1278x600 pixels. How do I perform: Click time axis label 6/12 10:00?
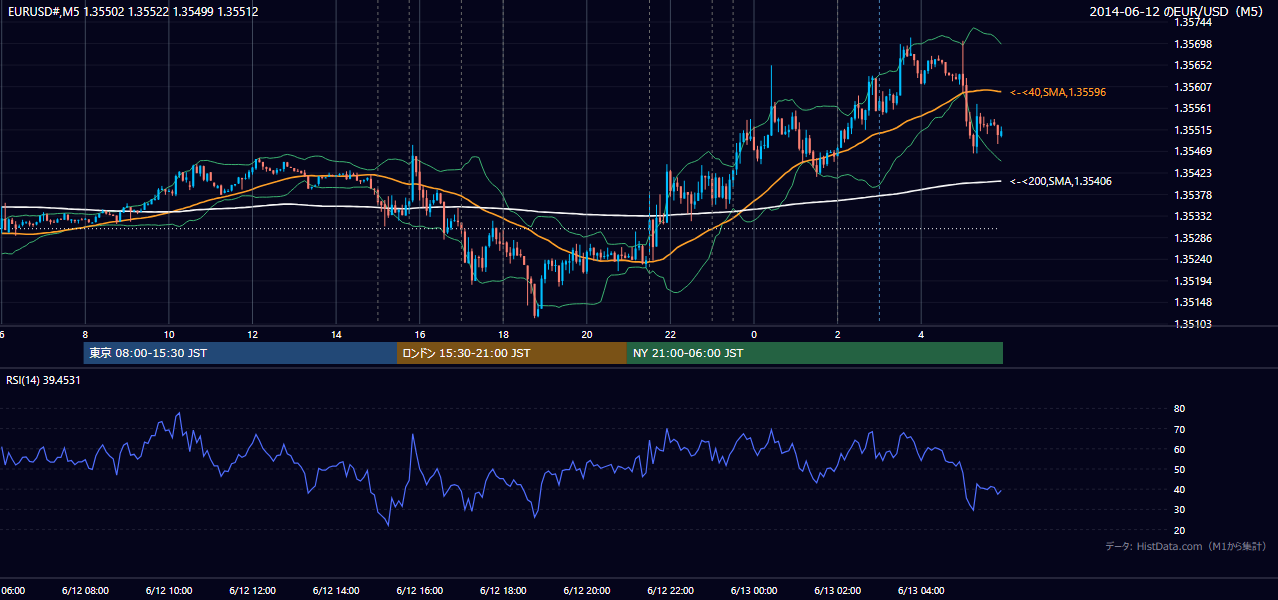[169, 591]
